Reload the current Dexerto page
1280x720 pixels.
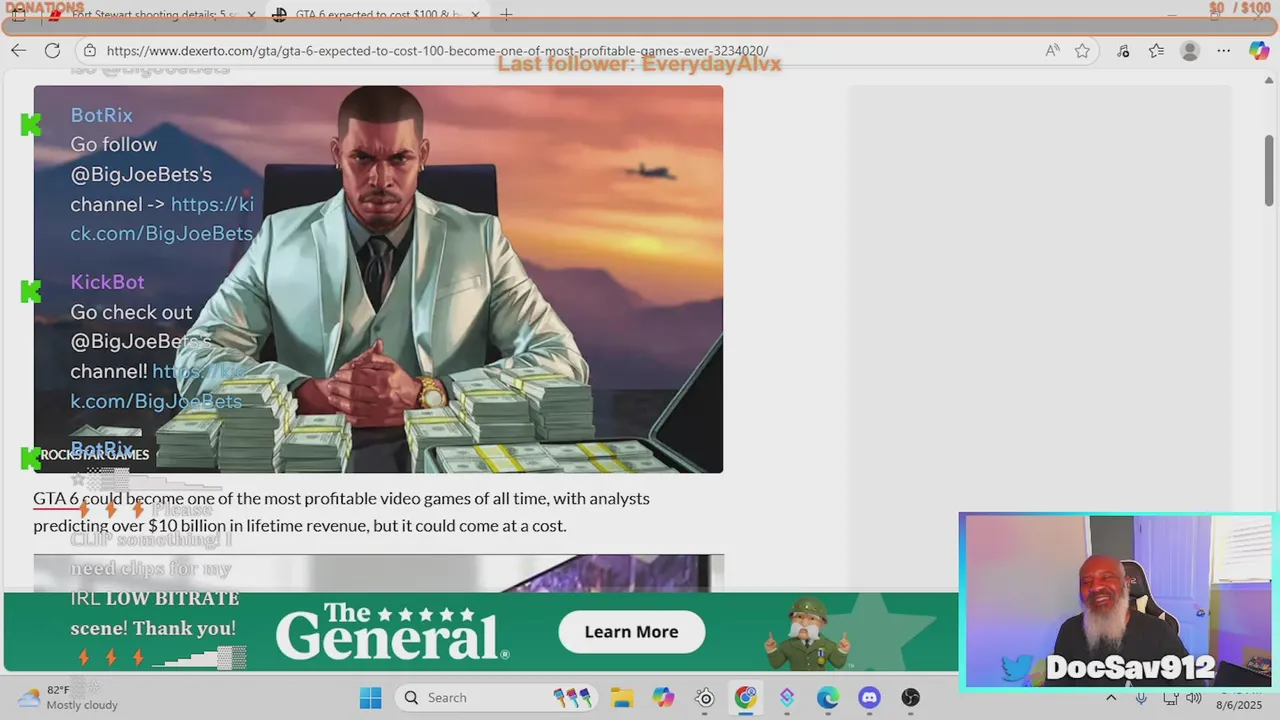point(52,51)
